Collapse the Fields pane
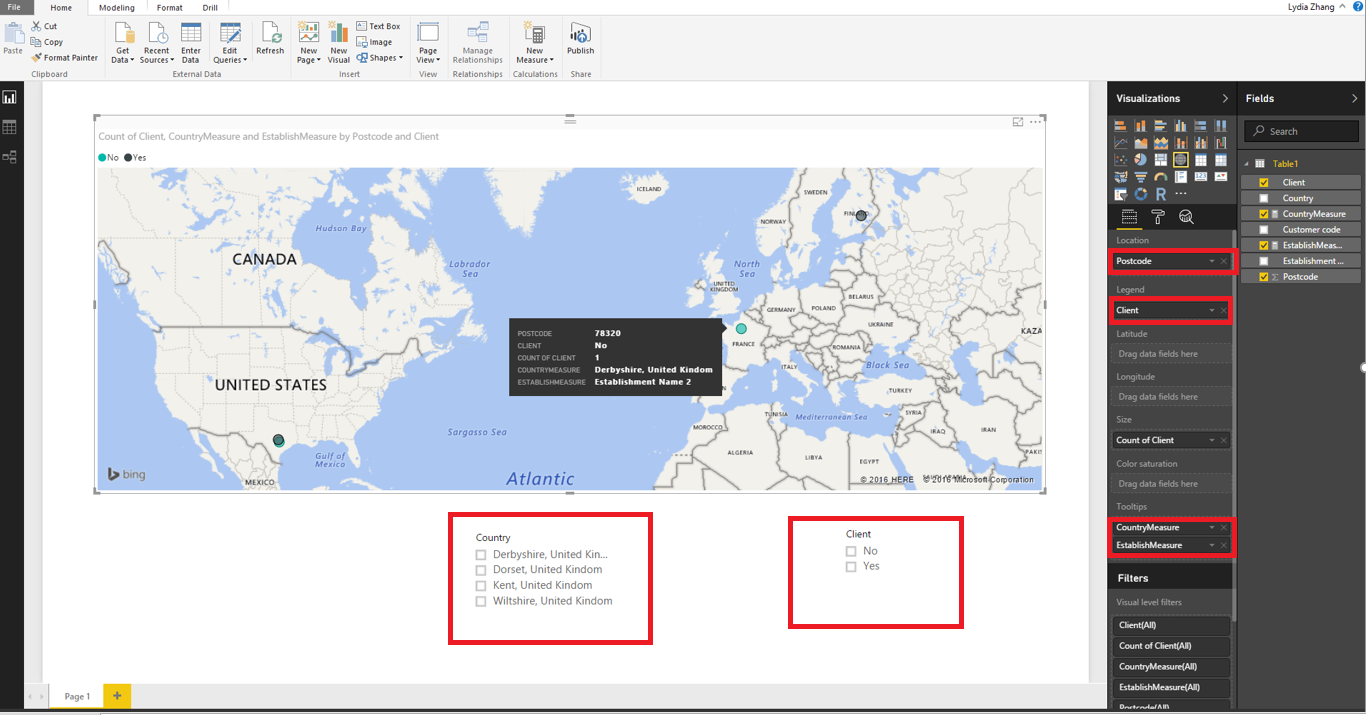1366x715 pixels. (x=1355, y=98)
